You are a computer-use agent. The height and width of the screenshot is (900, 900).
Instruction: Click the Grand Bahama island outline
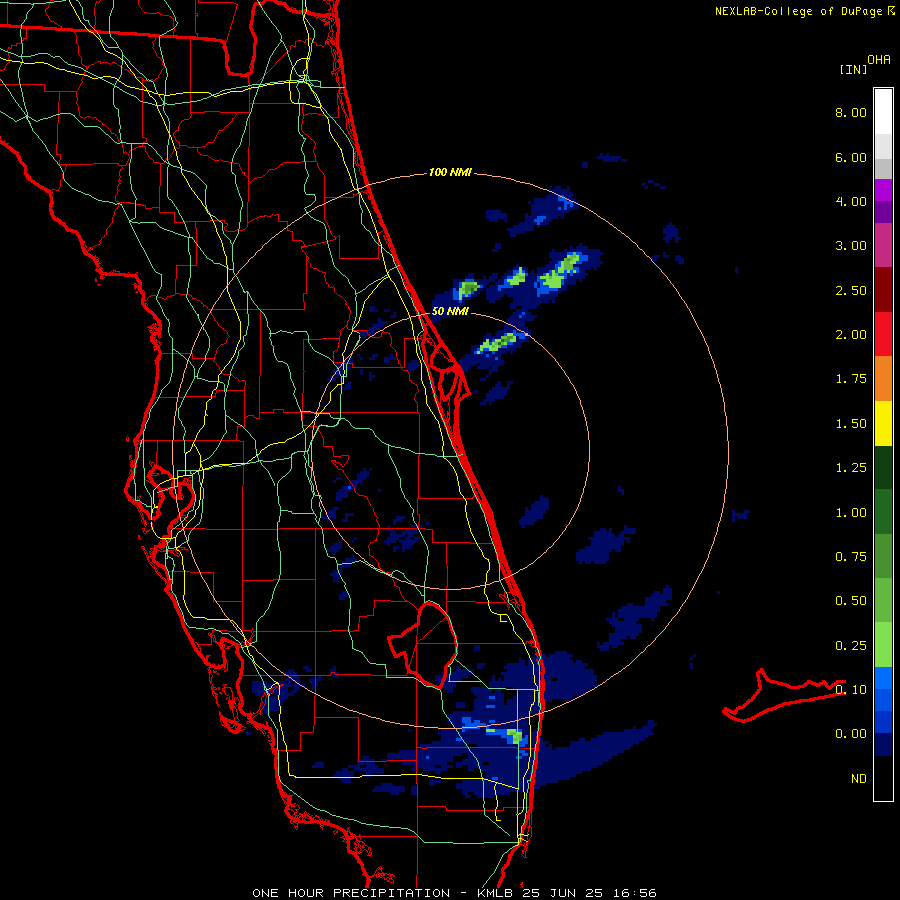783,695
